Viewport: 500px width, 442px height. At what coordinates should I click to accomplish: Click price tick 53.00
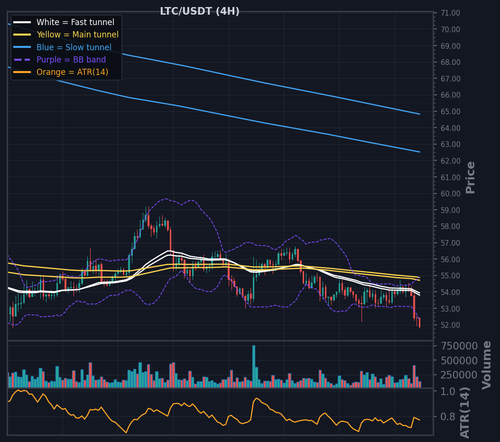tap(450, 309)
